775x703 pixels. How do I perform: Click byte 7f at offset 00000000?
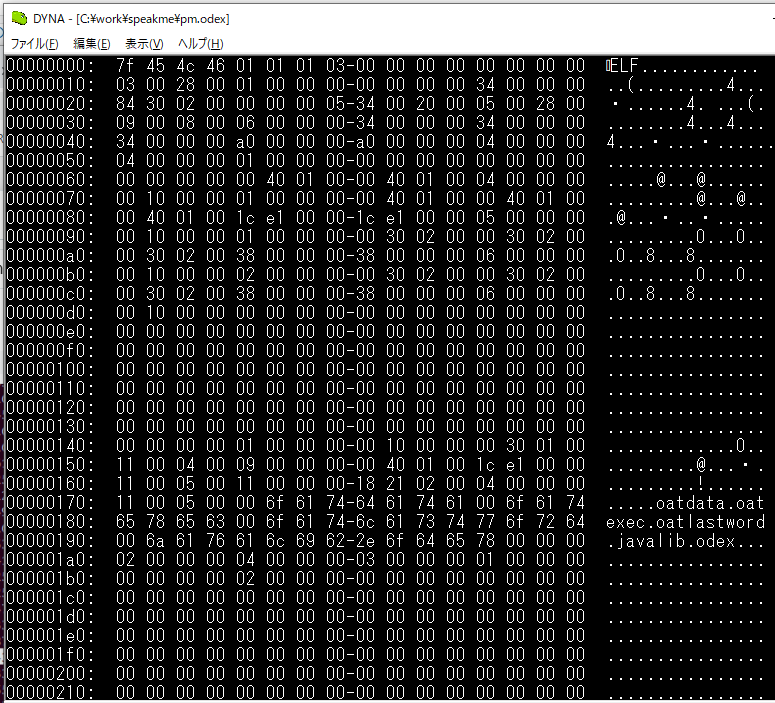(x=125, y=65)
